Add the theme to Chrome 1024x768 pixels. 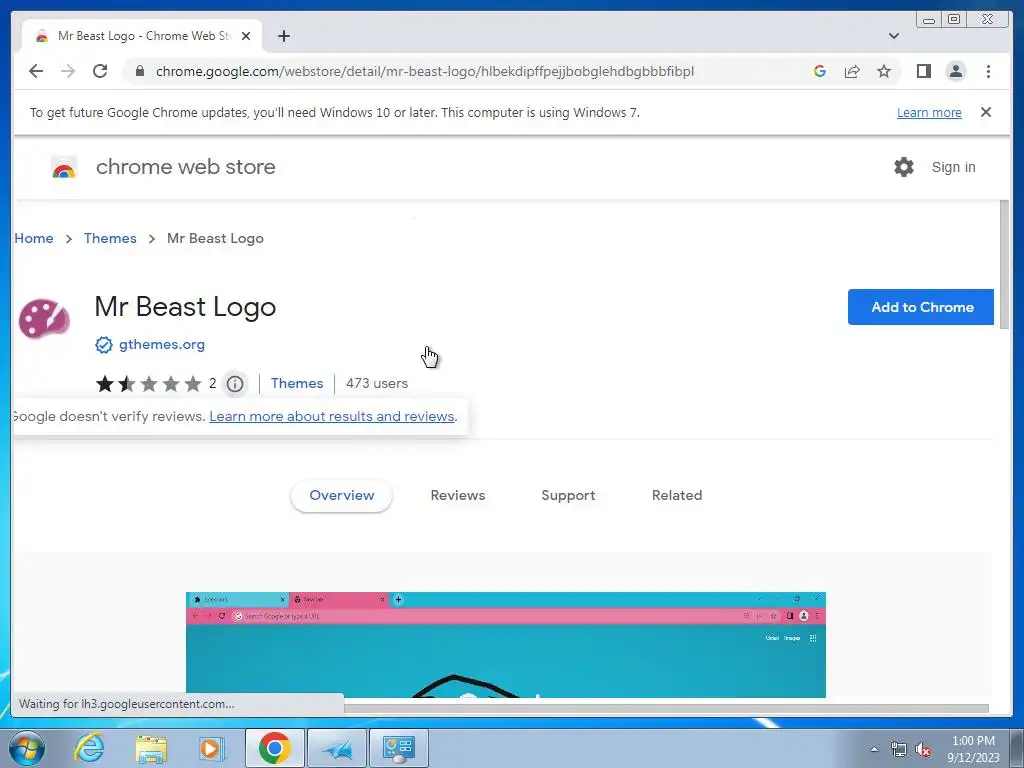[920, 307]
